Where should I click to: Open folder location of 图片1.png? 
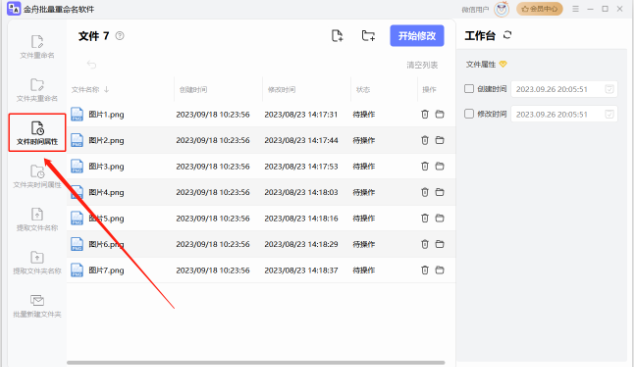(x=440, y=114)
